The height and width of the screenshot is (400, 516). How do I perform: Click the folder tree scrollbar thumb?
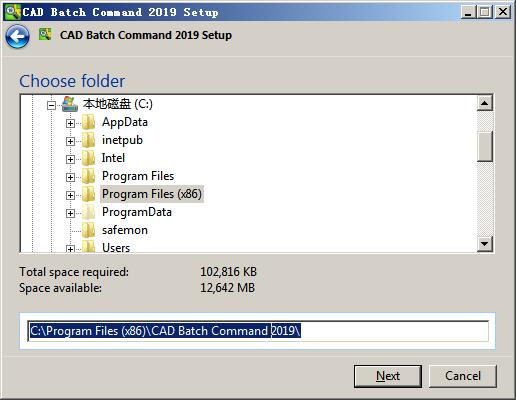[485, 146]
